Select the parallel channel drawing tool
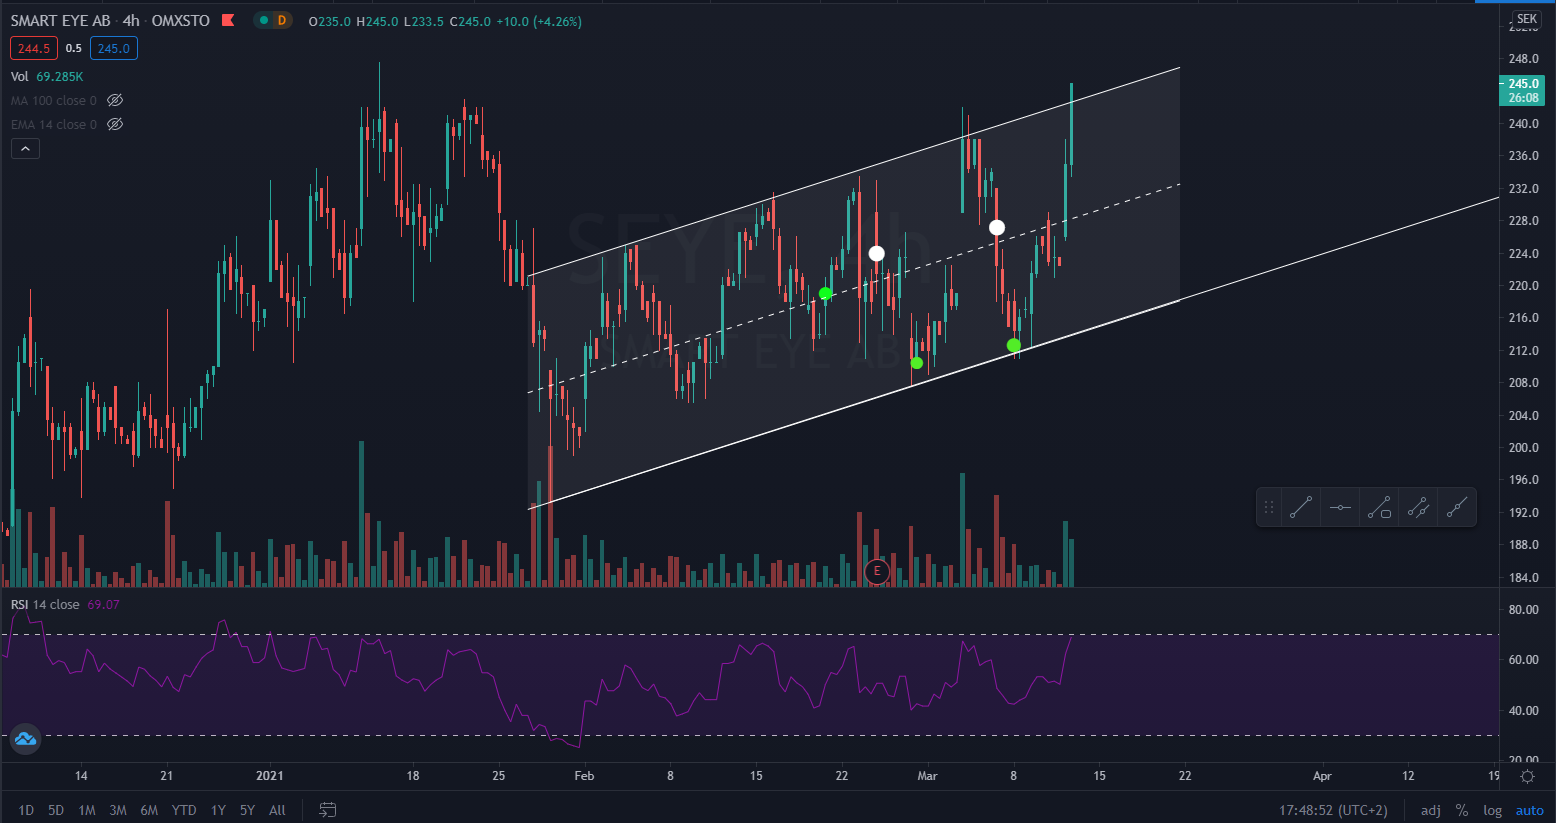The height and width of the screenshot is (823, 1556). [x=1418, y=508]
